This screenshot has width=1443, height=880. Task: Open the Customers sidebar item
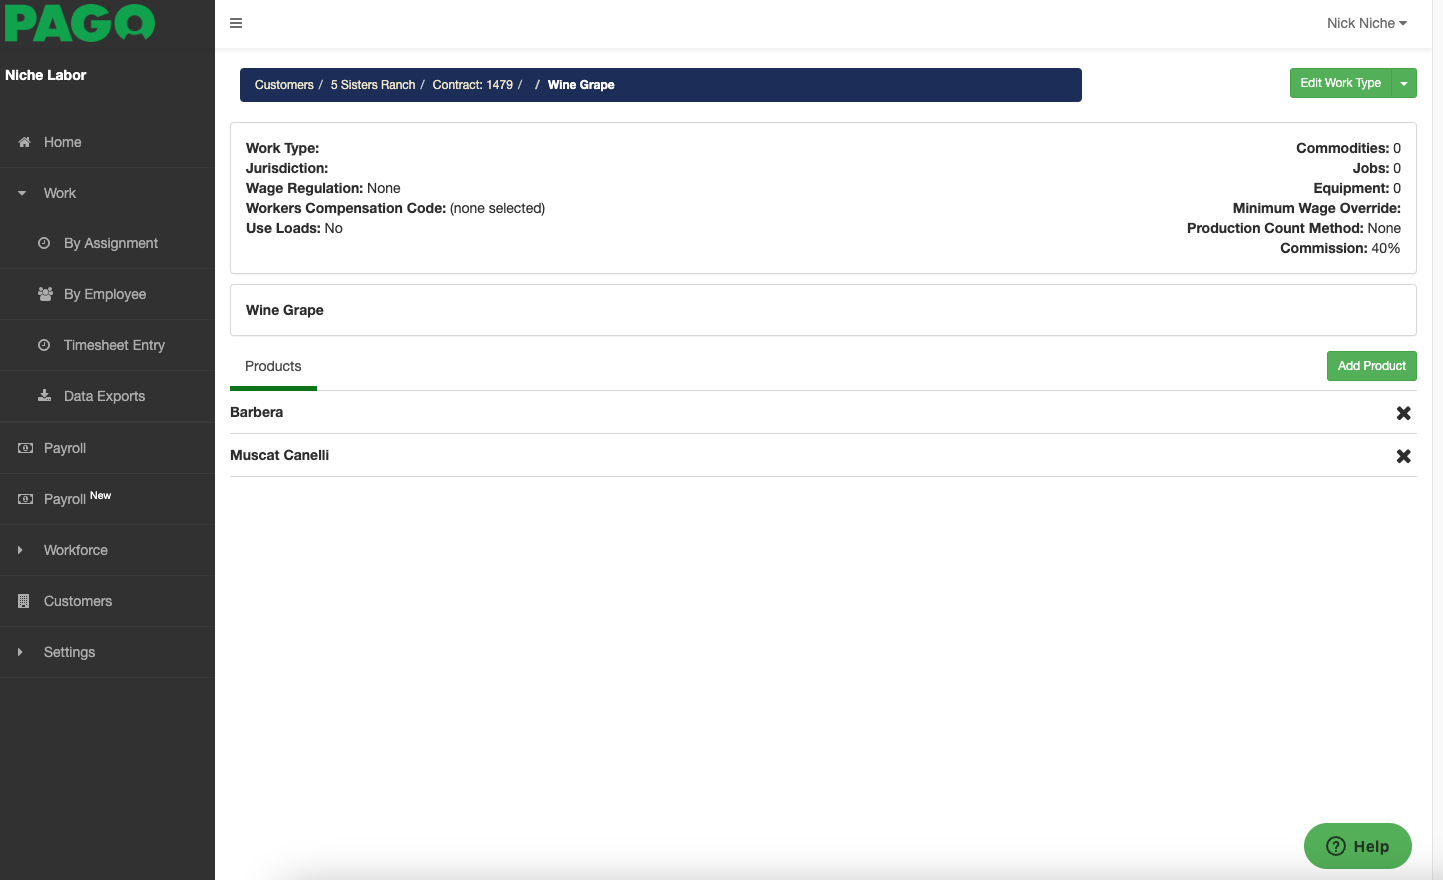pos(77,601)
